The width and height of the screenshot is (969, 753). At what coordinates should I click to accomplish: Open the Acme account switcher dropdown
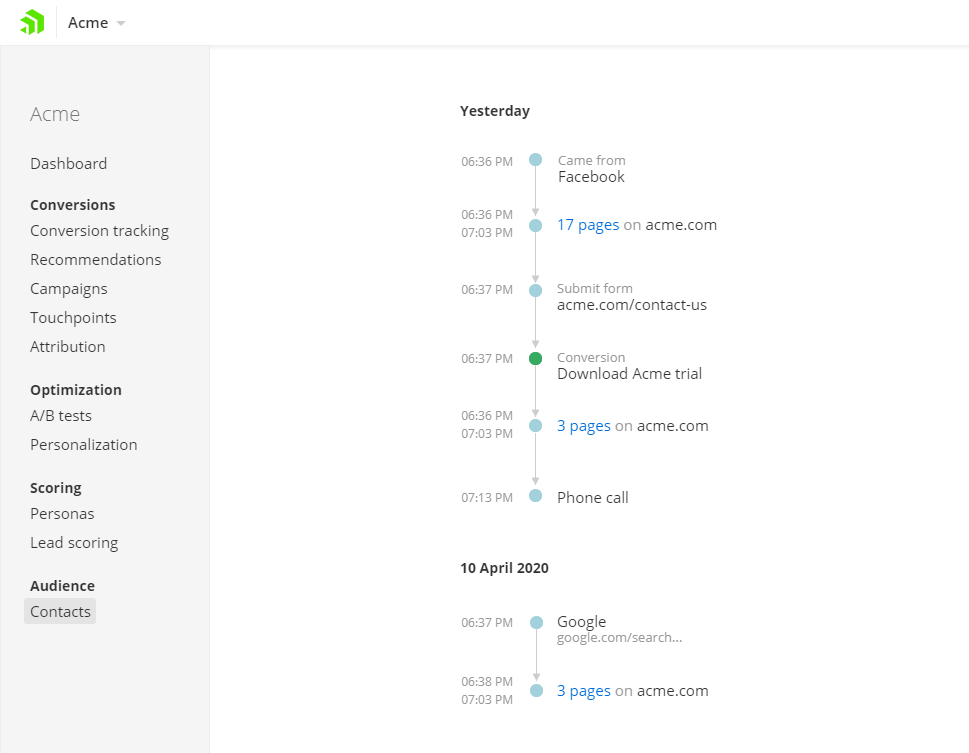(96, 22)
